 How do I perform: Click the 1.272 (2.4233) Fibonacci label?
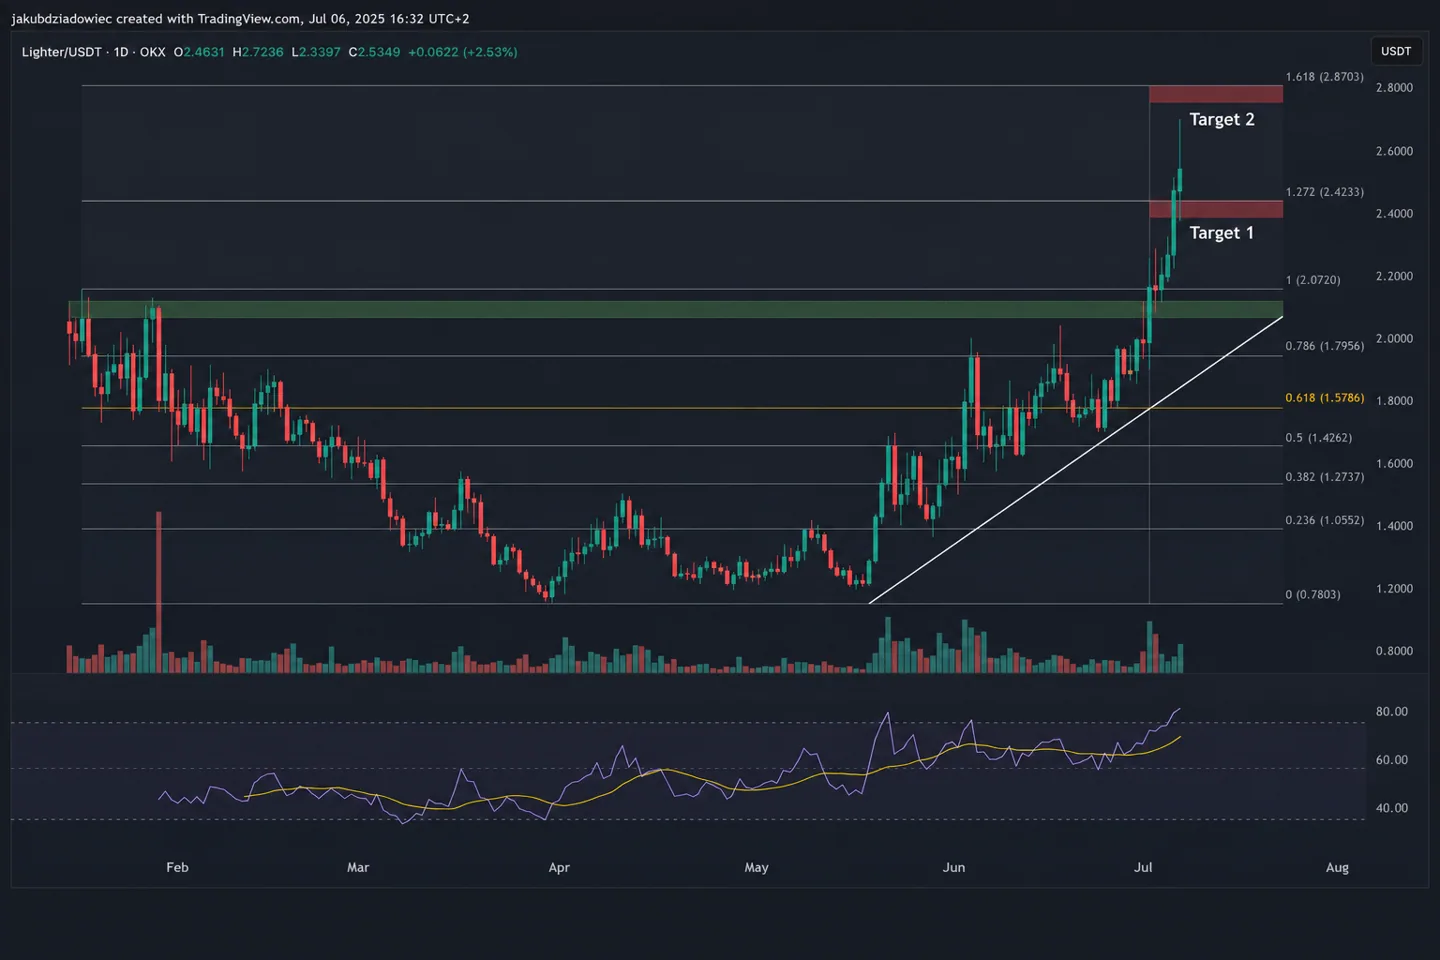pyautogui.click(x=1325, y=192)
